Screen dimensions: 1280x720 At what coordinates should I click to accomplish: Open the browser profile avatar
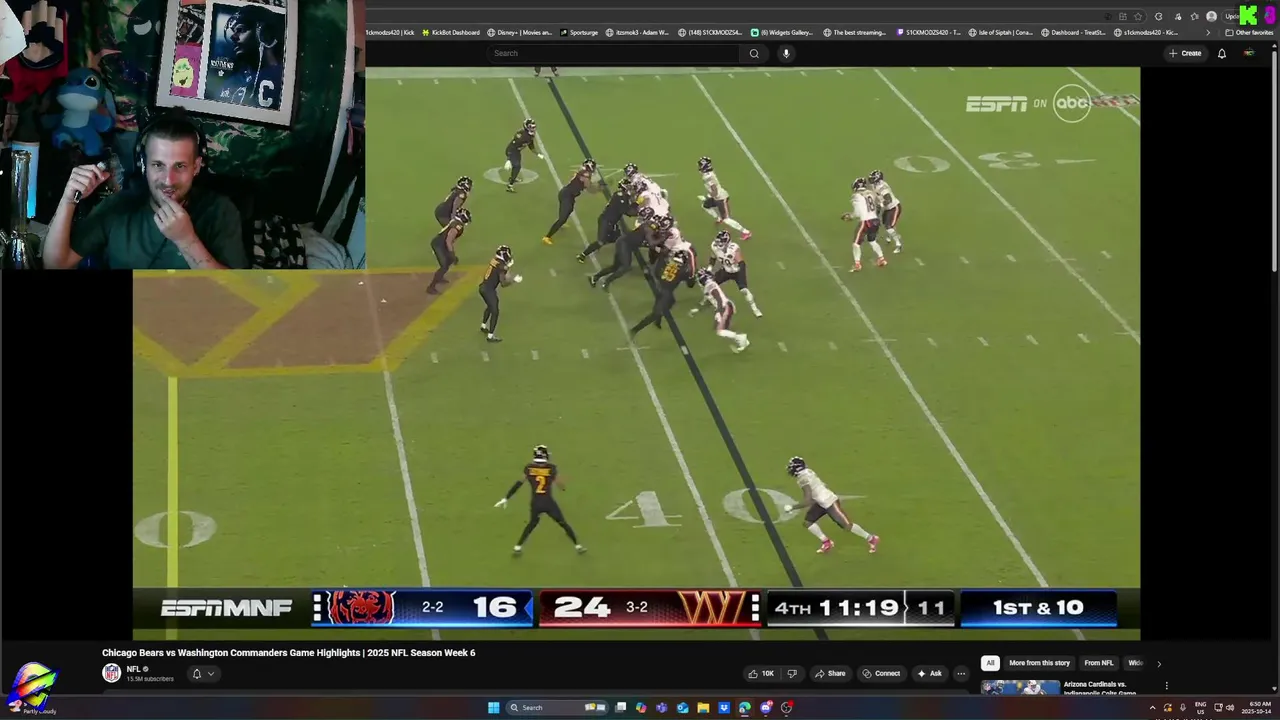[x=1212, y=16]
